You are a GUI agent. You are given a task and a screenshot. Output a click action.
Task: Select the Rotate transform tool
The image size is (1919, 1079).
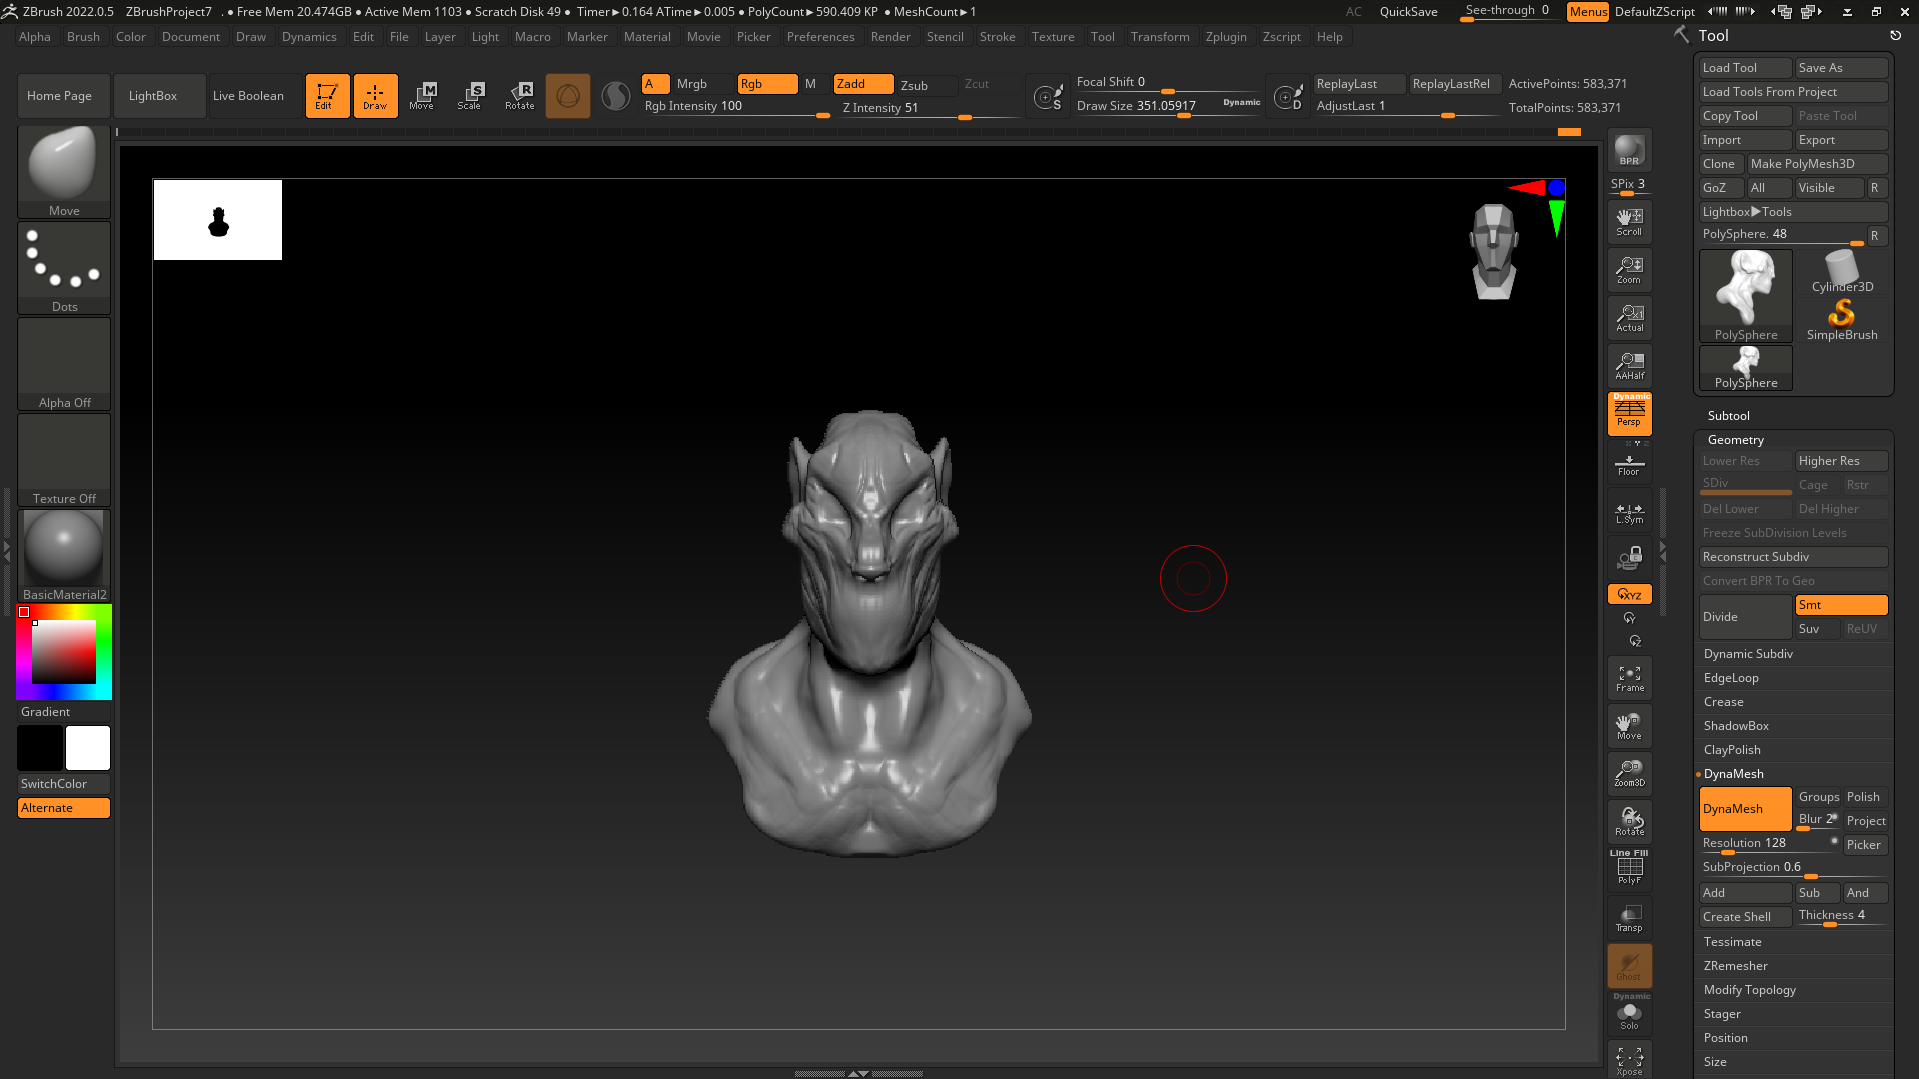click(520, 96)
